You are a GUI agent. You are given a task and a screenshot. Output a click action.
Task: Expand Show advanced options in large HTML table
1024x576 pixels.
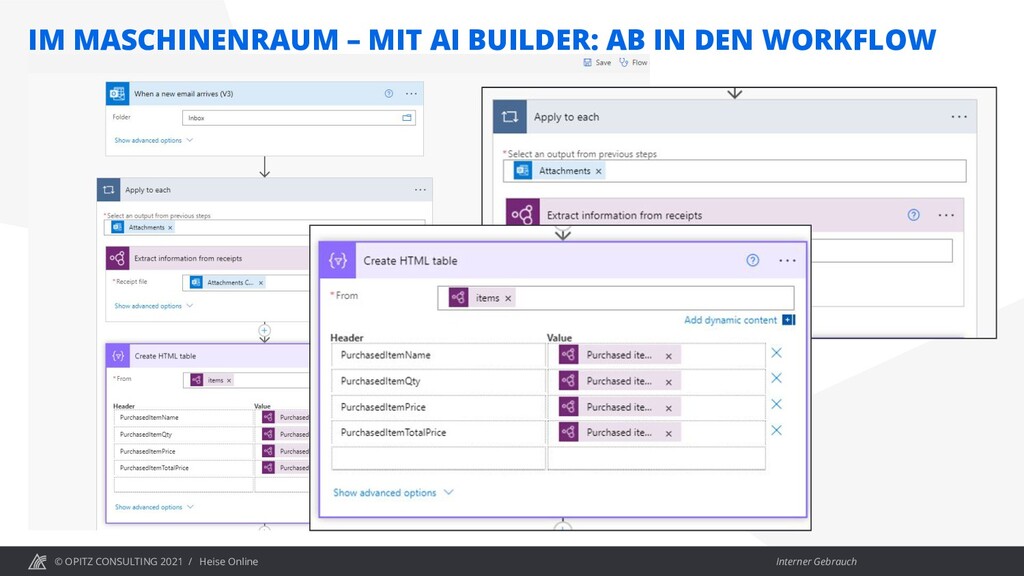pyautogui.click(x=393, y=492)
